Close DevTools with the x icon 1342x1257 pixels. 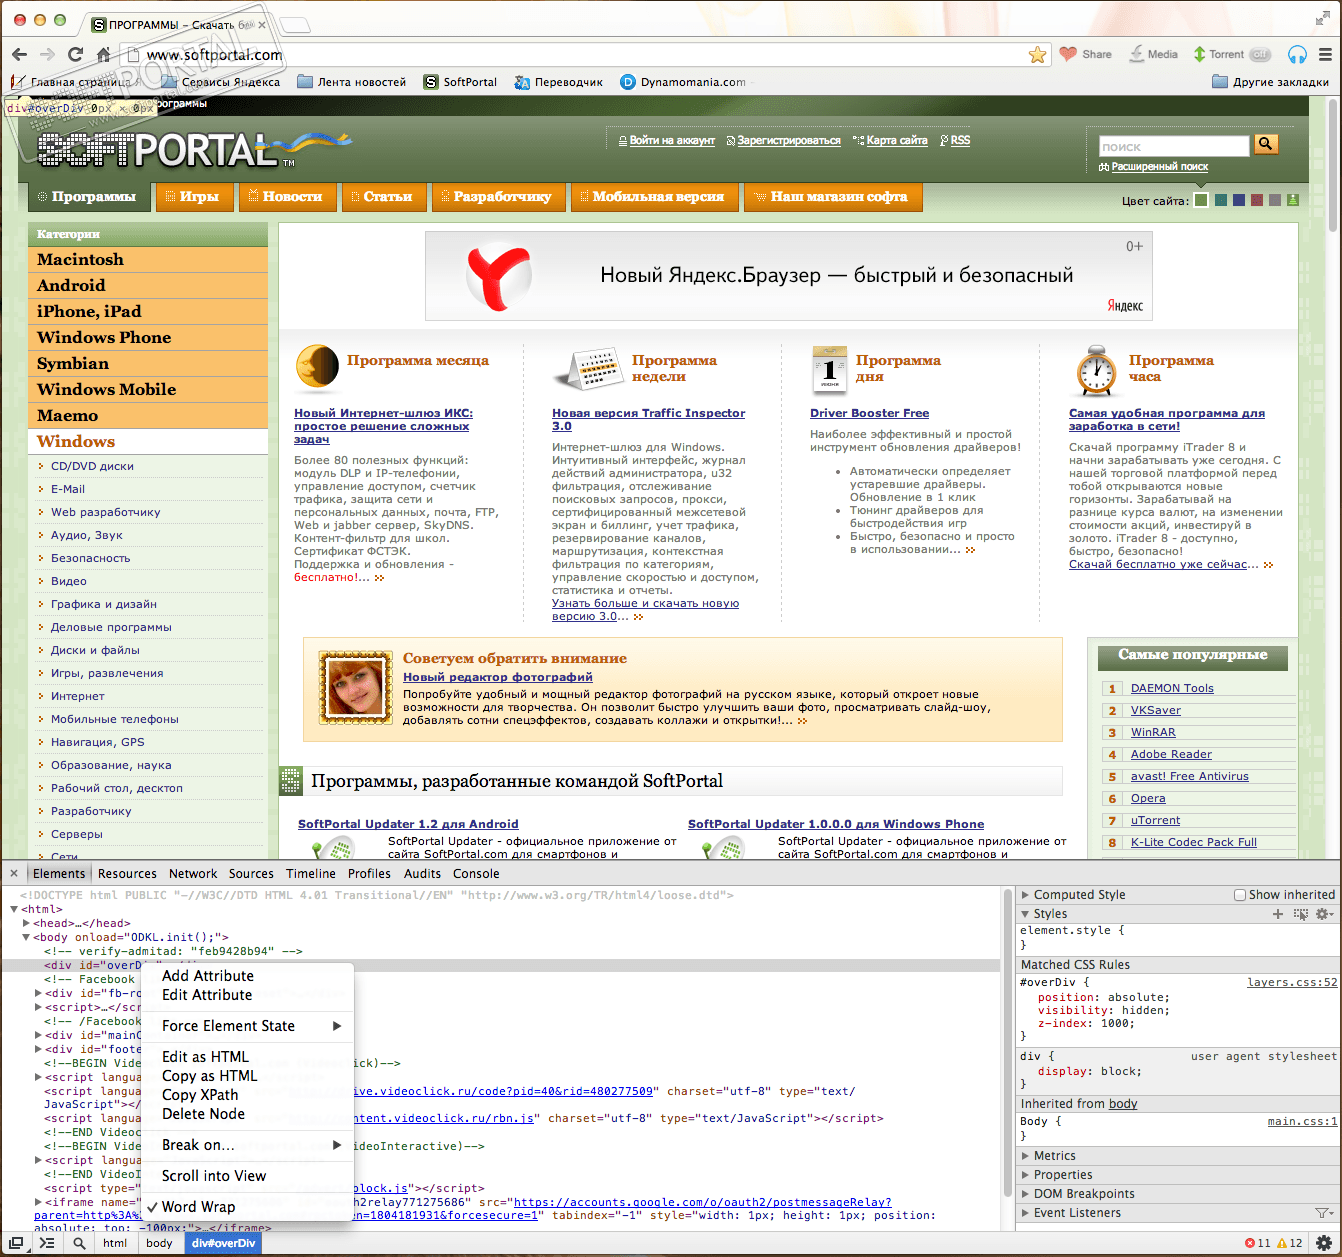[14, 873]
